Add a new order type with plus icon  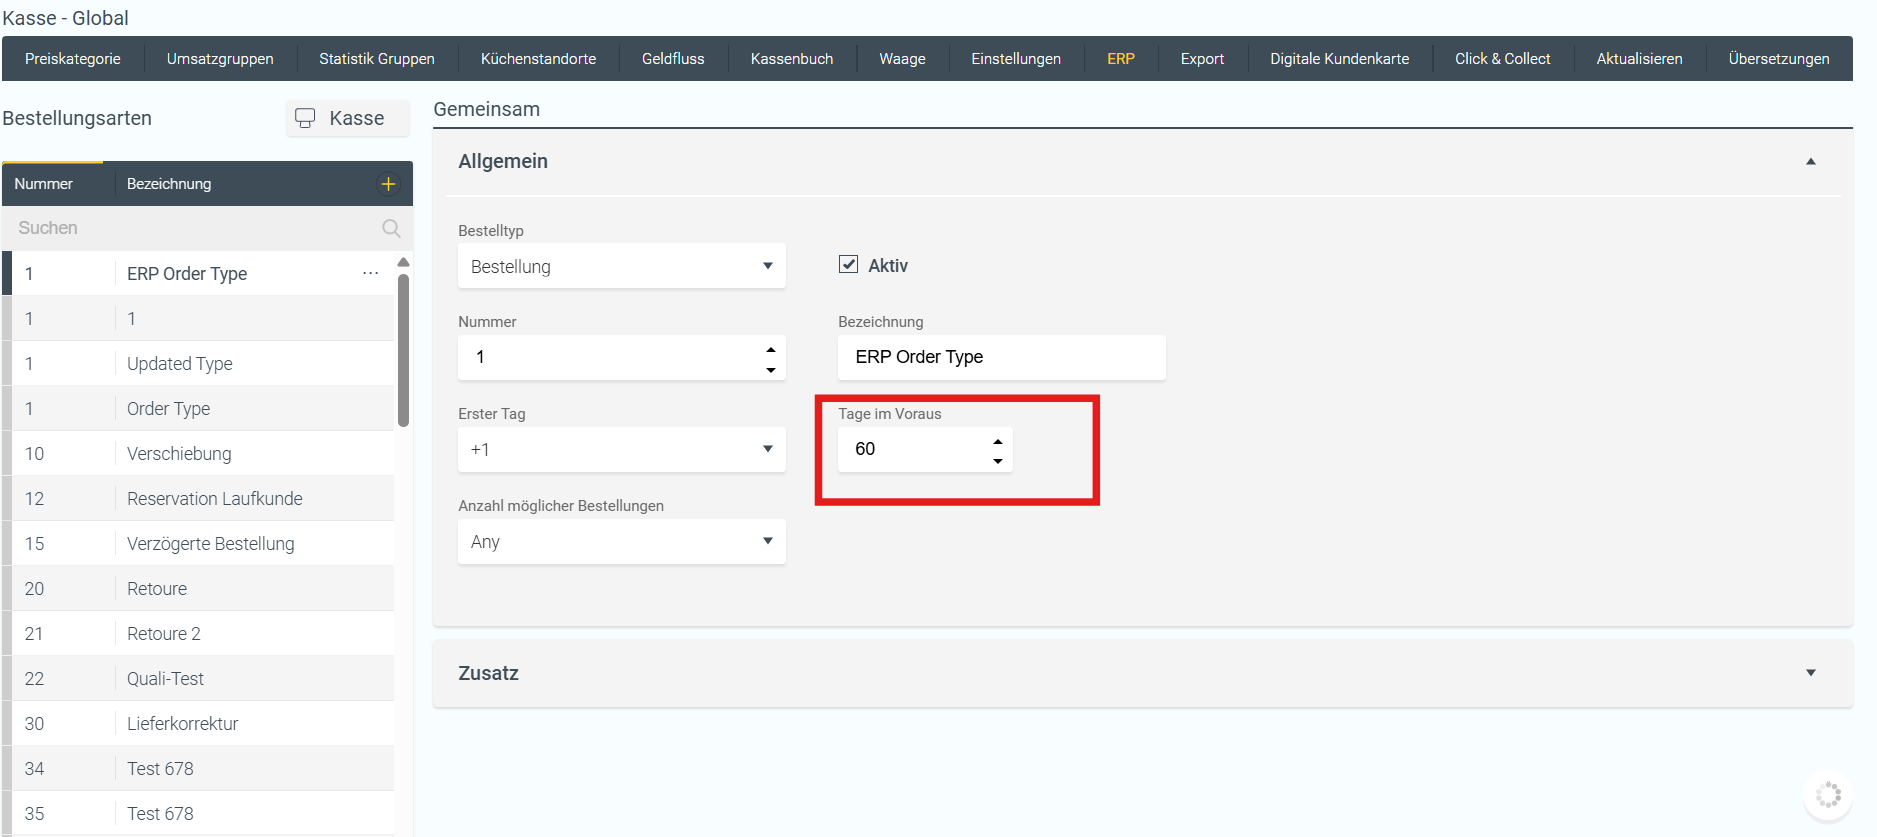coord(388,184)
